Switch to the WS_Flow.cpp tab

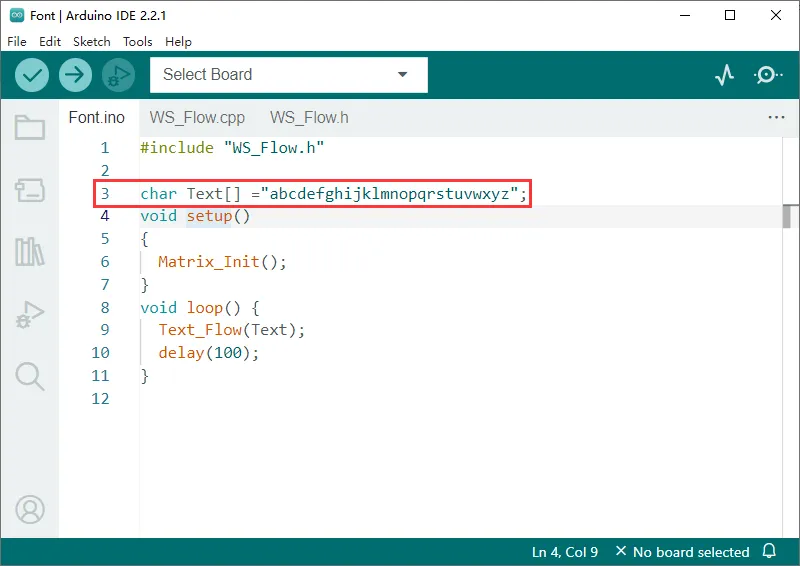197,117
